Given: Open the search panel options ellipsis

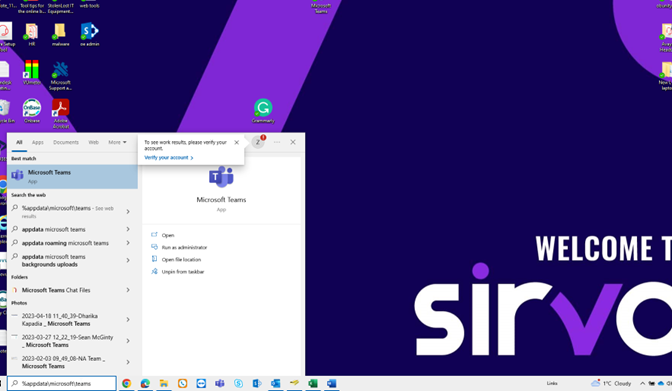Looking at the screenshot, I should pos(277,142).
